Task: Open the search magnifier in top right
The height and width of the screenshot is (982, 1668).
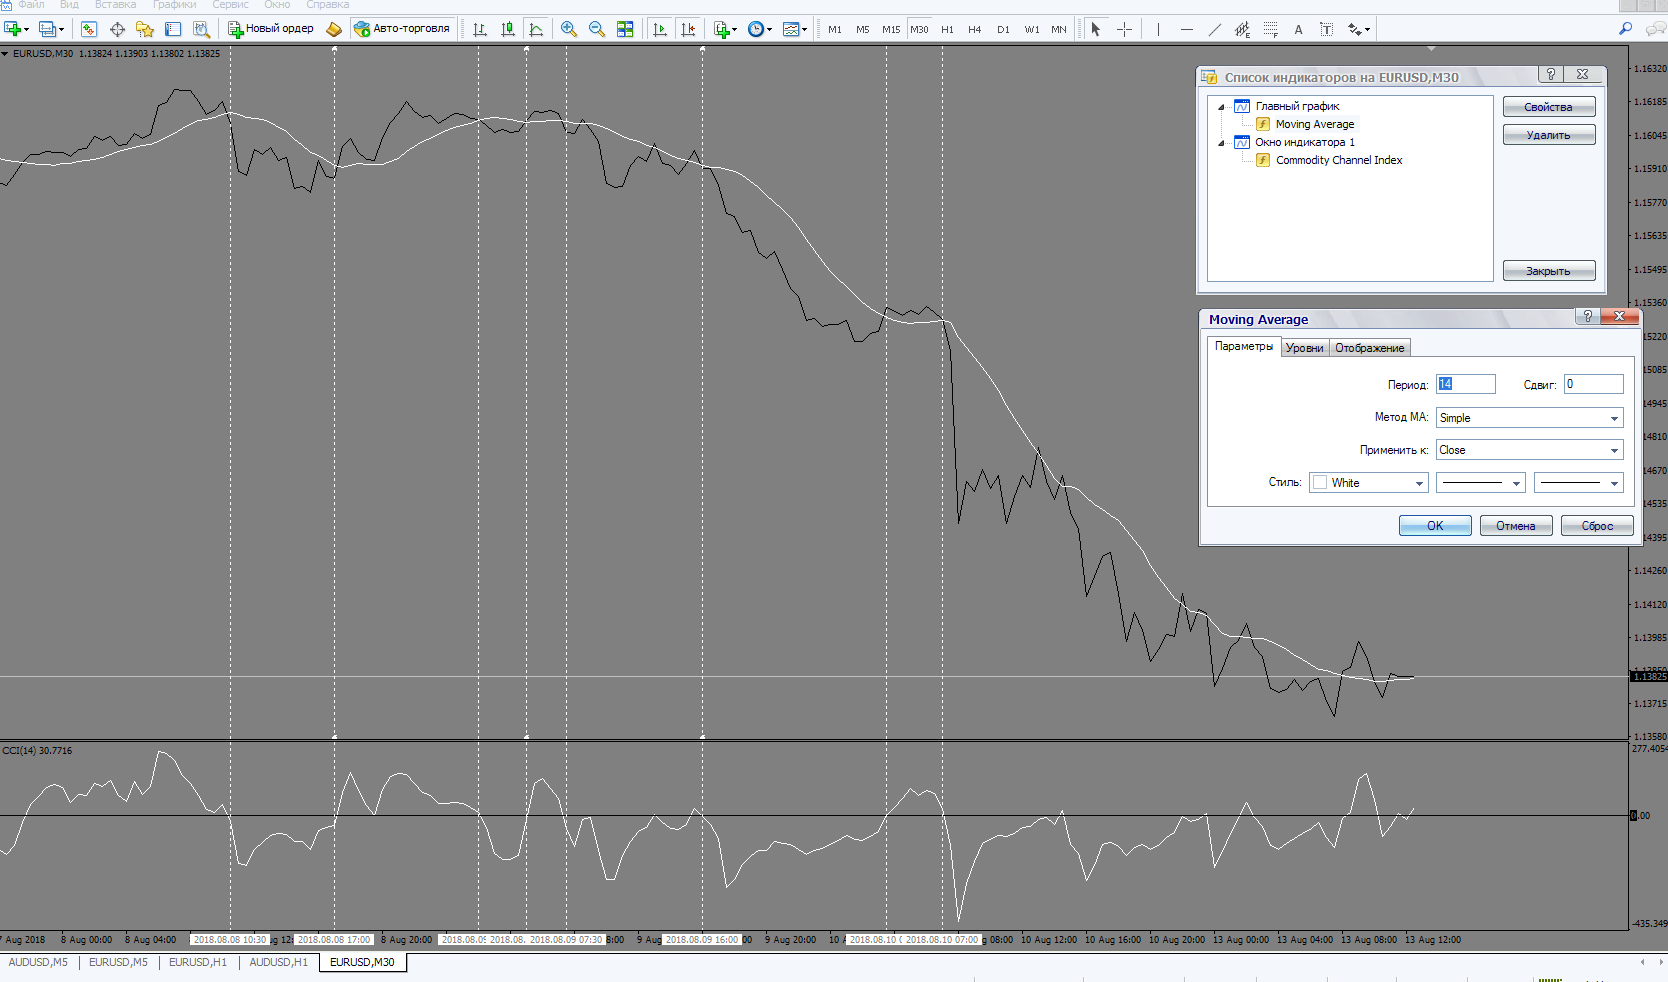Action: [x=1625, y=29]
